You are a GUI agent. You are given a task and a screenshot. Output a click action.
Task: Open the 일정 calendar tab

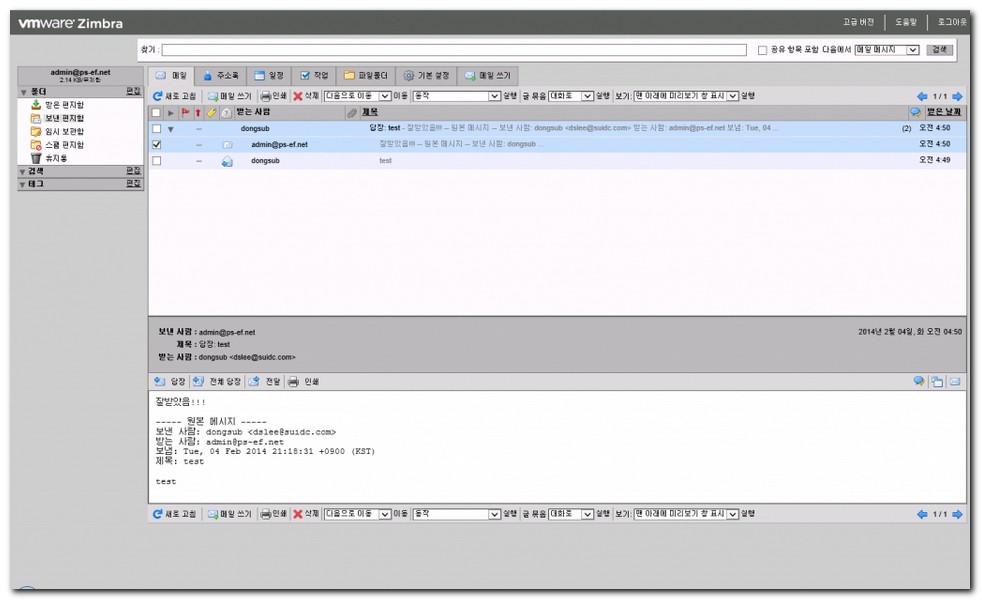pos(268,75)
